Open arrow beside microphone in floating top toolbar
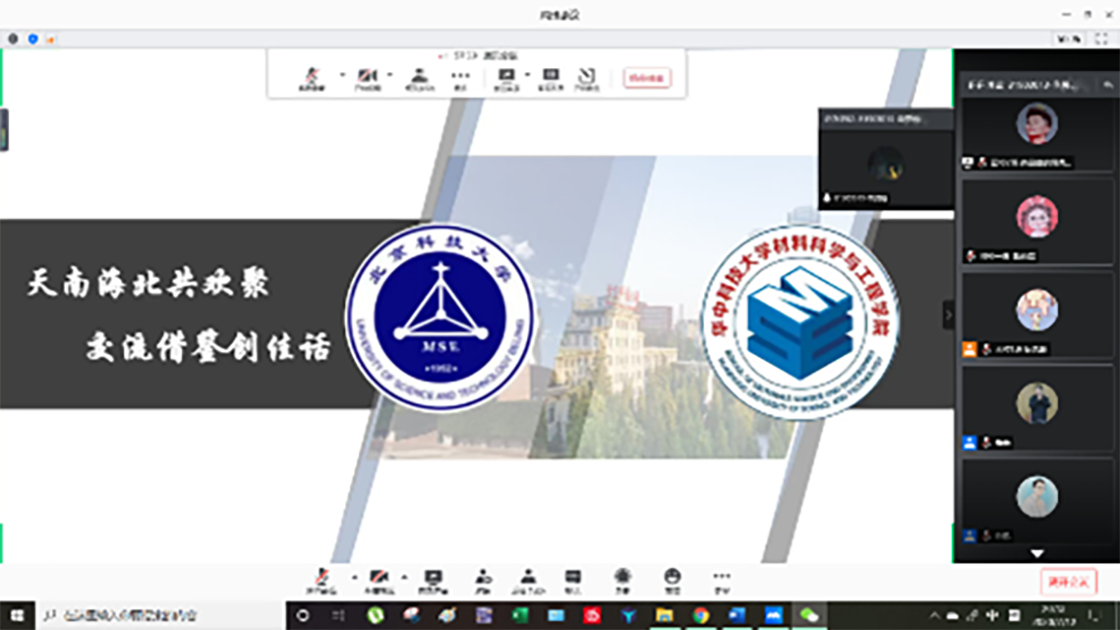Screen dimensions: 1120x630 (342, 74)
